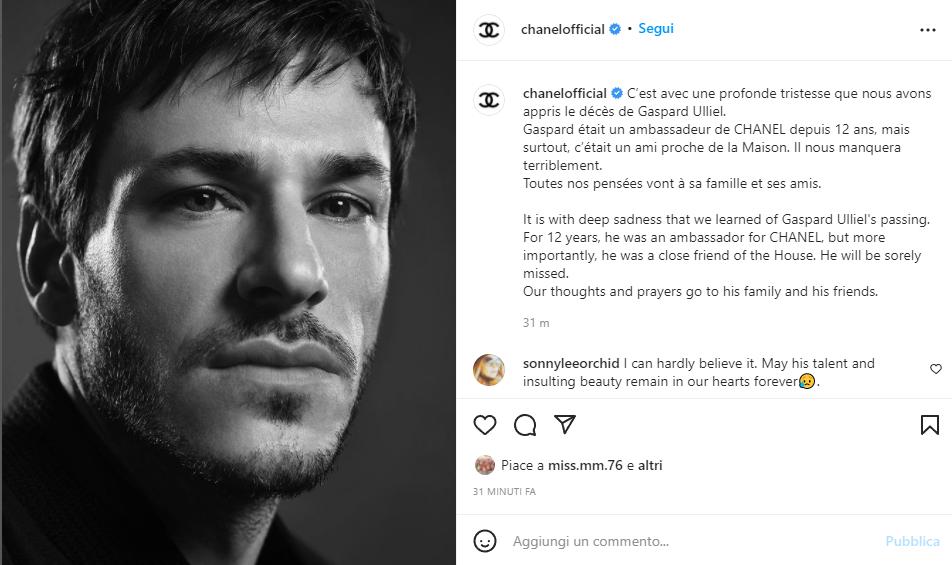The width and height of the screenshot is (952, 565).
Task: Open chanelofficial profile from header username
Action: [562, 29]
